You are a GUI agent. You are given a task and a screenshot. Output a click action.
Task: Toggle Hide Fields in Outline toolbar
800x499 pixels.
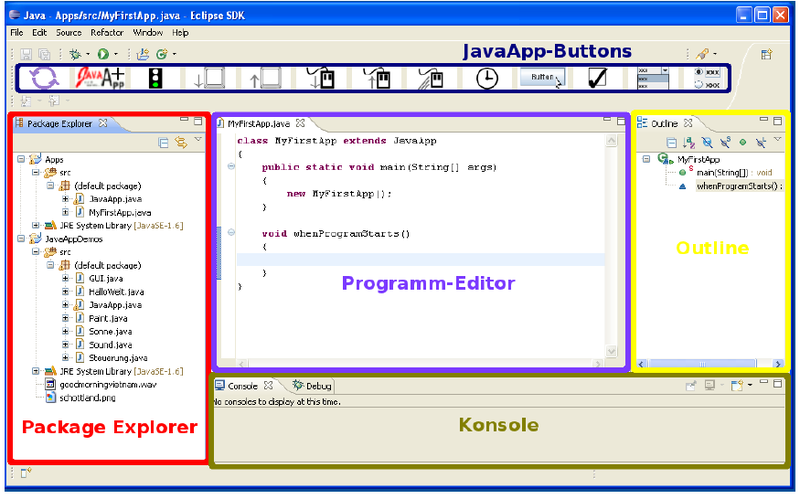707,143
